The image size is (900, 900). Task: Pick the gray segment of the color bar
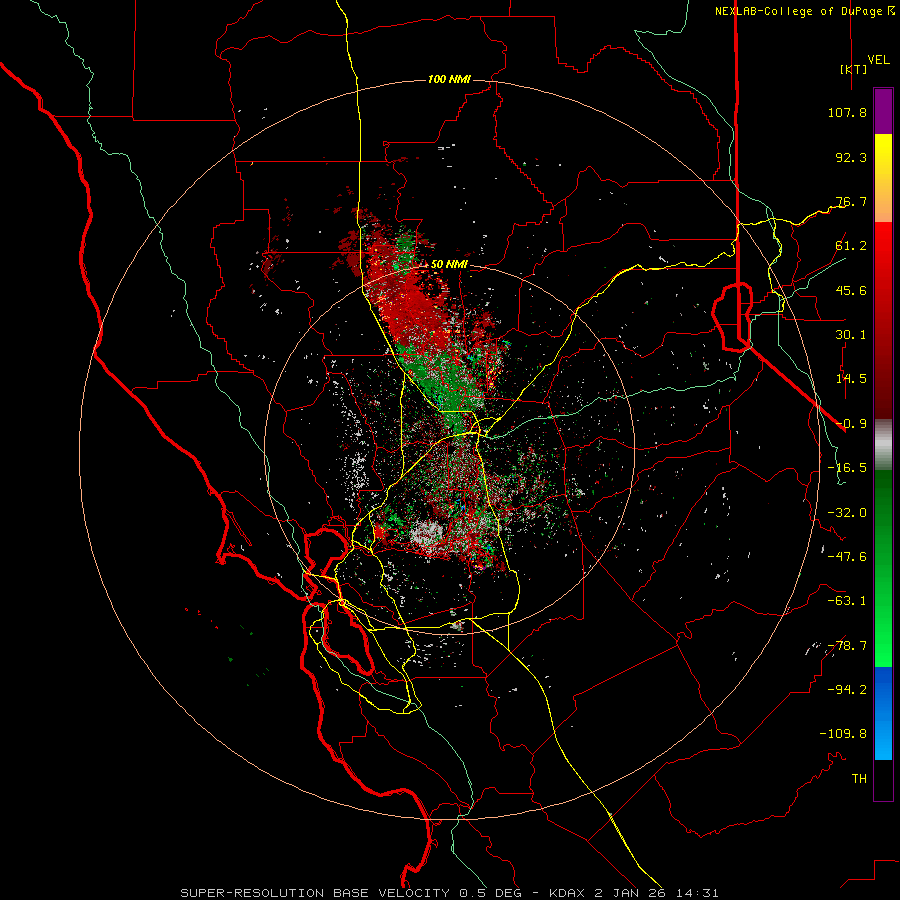(x=883, y=445)
